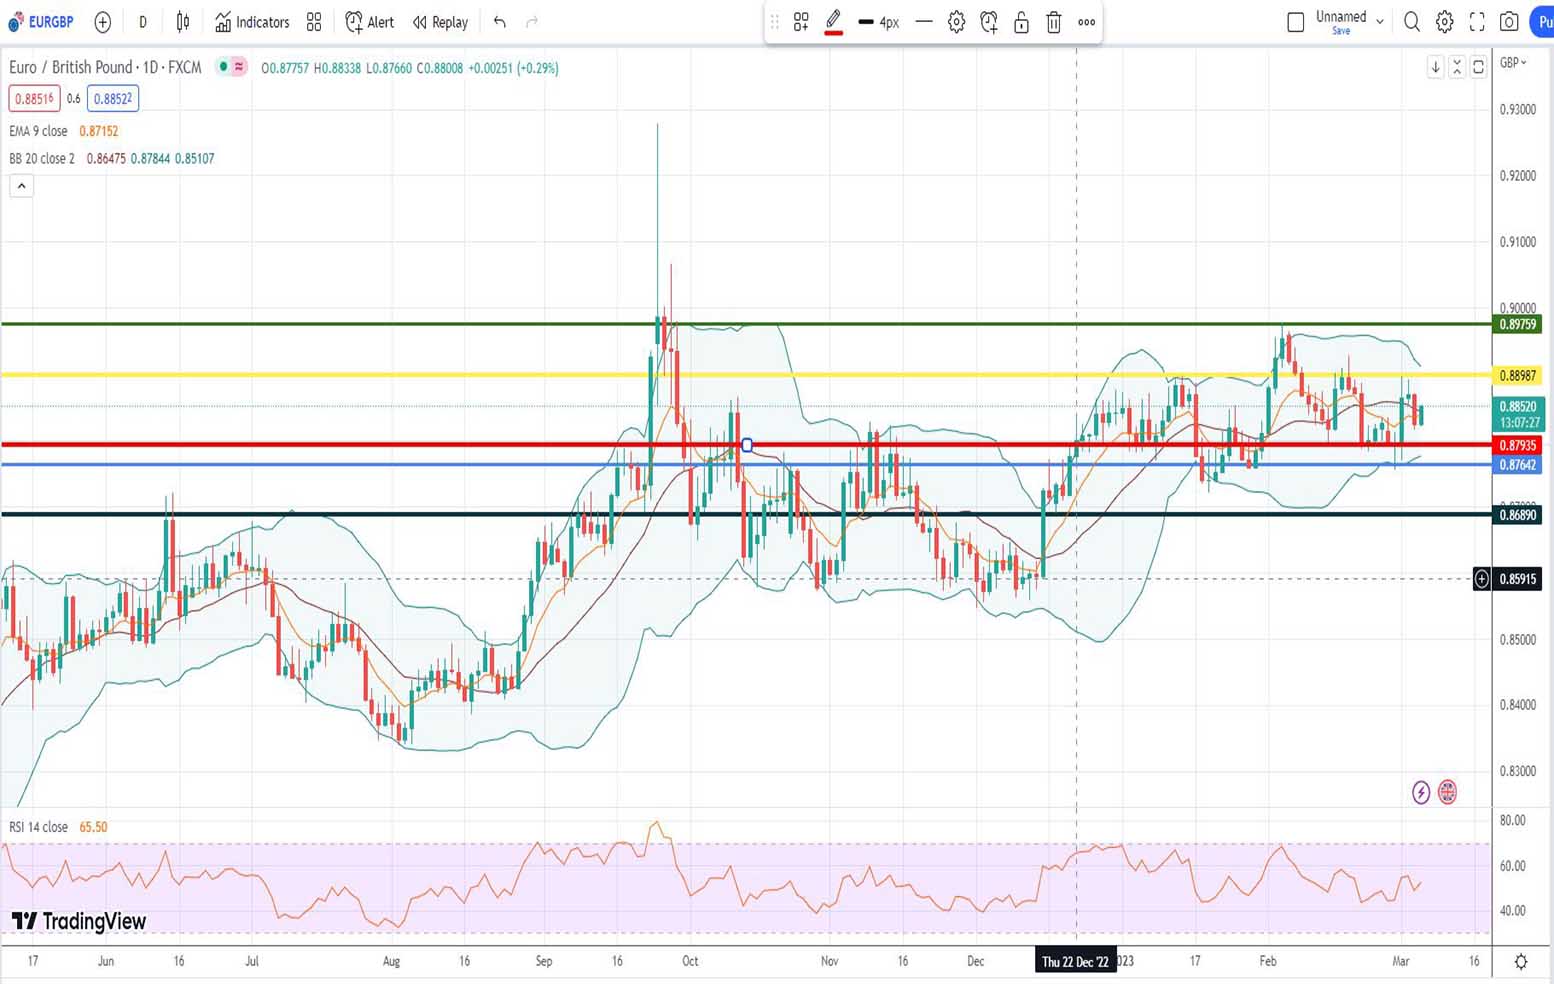This screenshot has height=984, width=1554.
Task: Click the red 0.87935 price label on the axis
Action: (x=1517, y=445)
